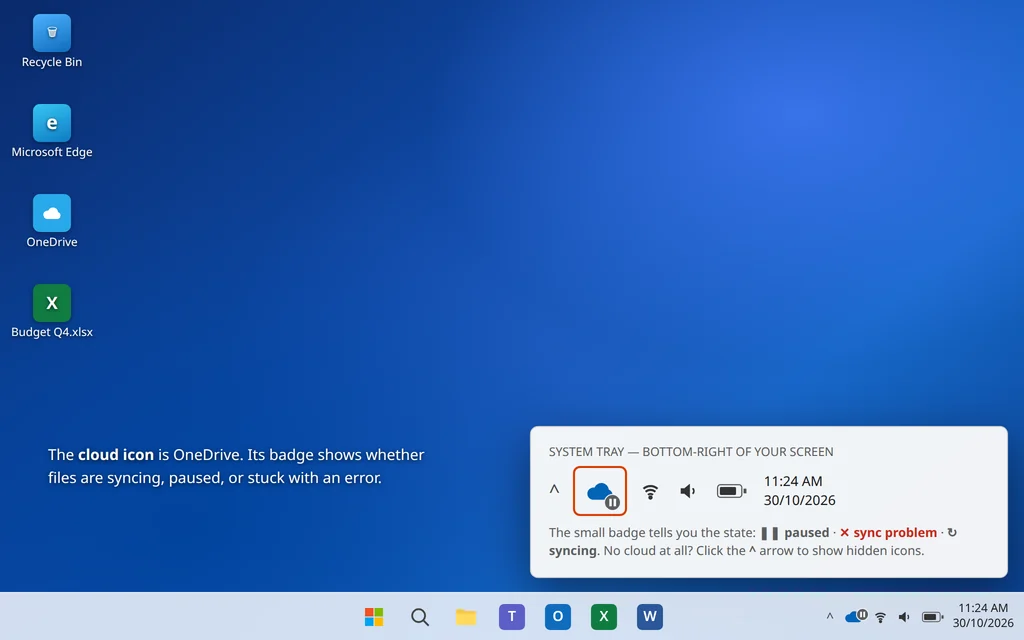Image resolution: width=1024 pixels, height=640 pixels.
Task: Click the callout's 11:24 AM 30/10/2026 time
Action: point(799,490)
